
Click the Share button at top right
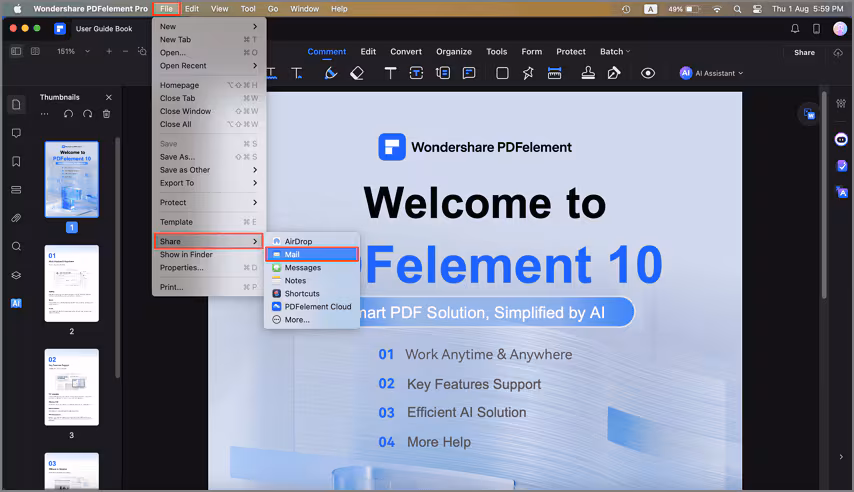click(804, 52)
